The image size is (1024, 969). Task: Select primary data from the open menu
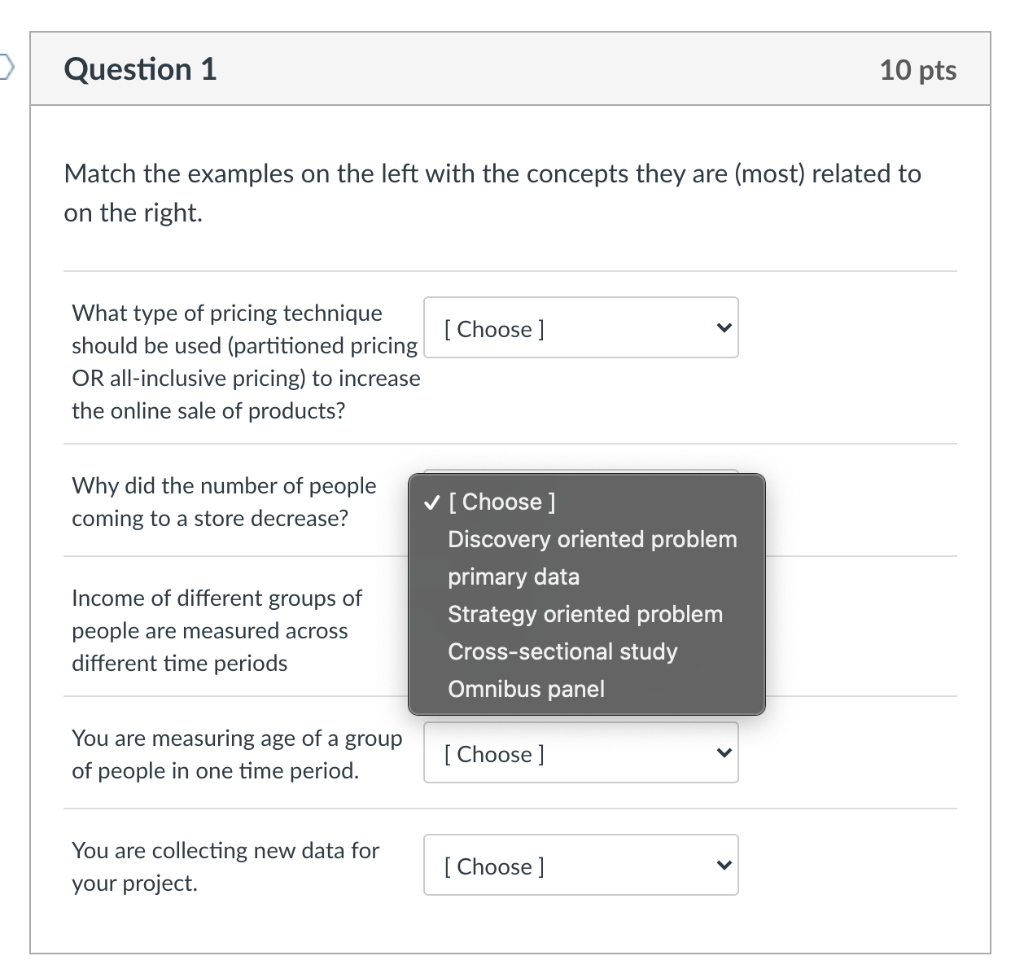[514, 576]
